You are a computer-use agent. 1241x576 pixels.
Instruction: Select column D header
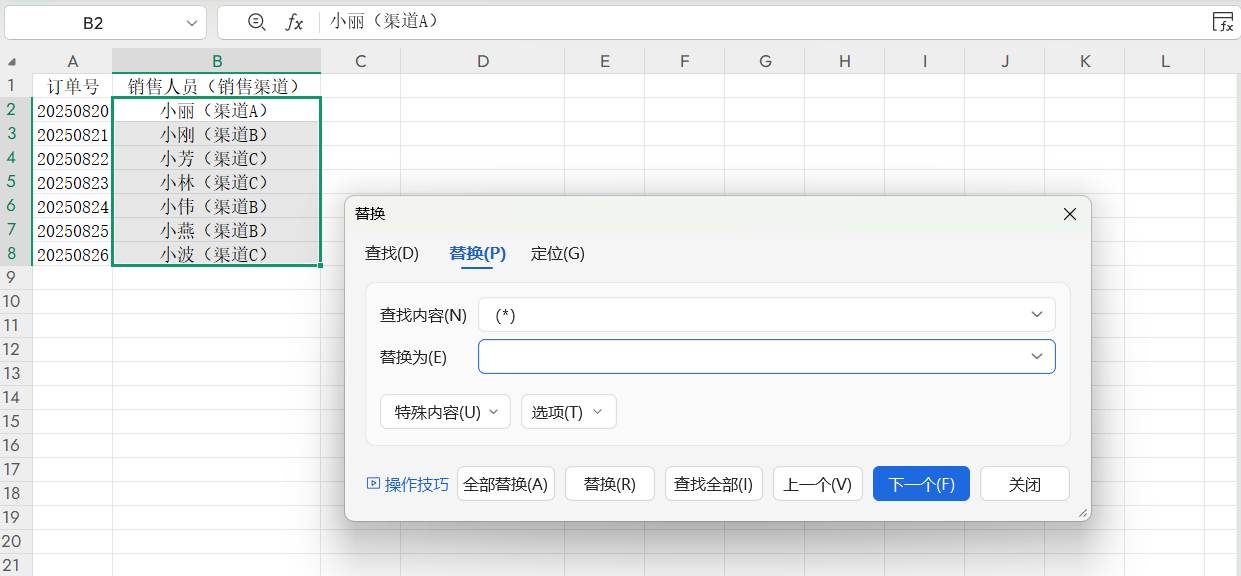click(482, 61)
